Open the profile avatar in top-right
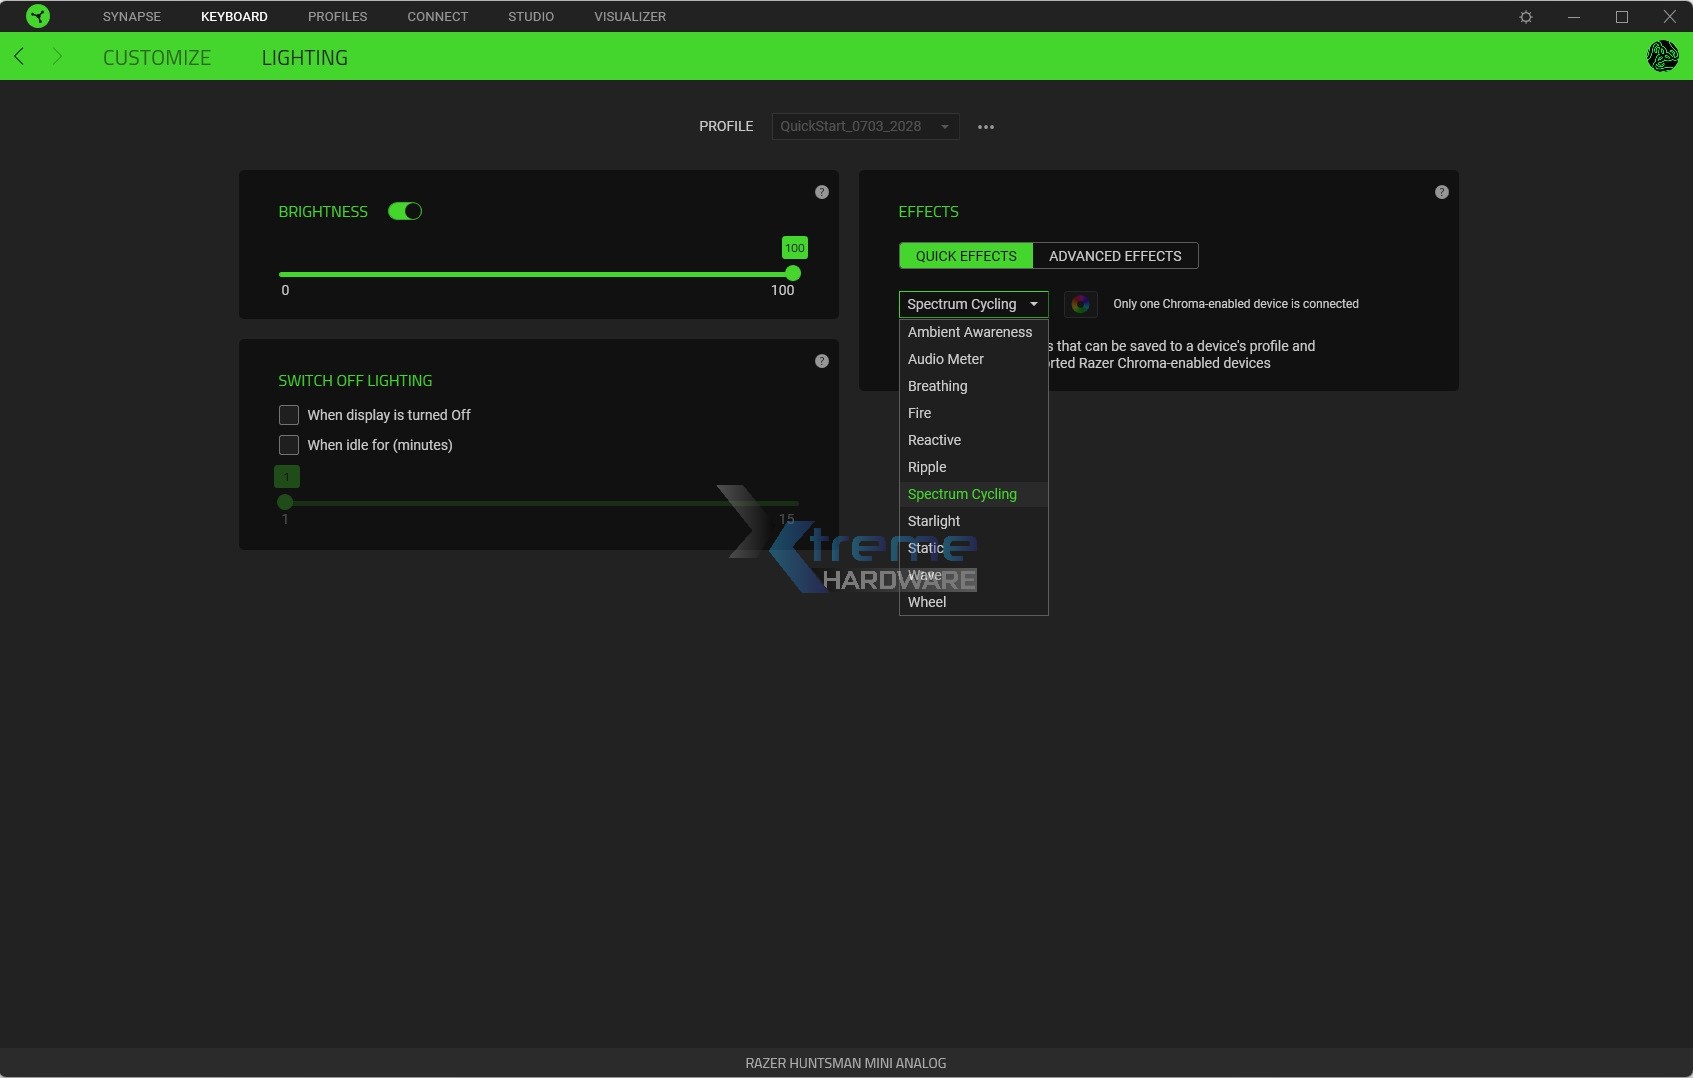Screen dimensions: 1693x1078 tap(1662, 56)
